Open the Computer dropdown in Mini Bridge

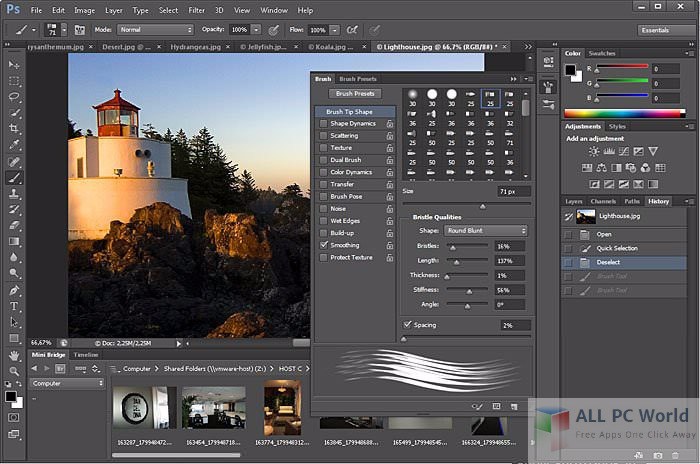click(67, 383)
